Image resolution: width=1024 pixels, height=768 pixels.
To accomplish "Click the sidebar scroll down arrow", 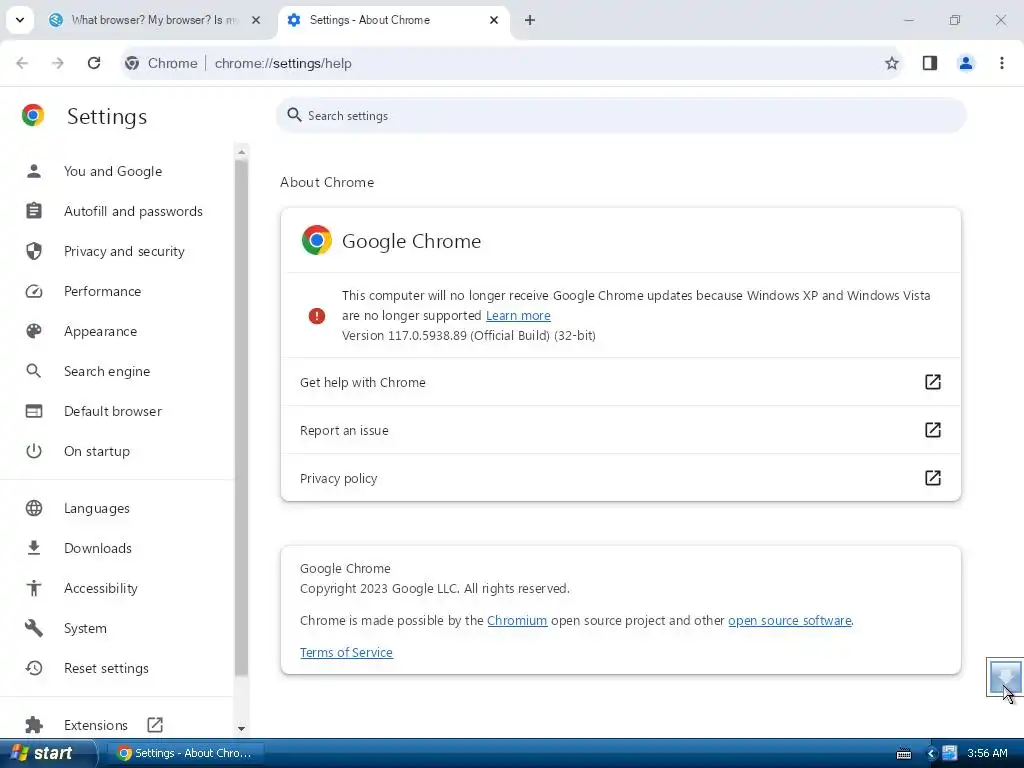I will pyautogui.click(x=242, y=728).
